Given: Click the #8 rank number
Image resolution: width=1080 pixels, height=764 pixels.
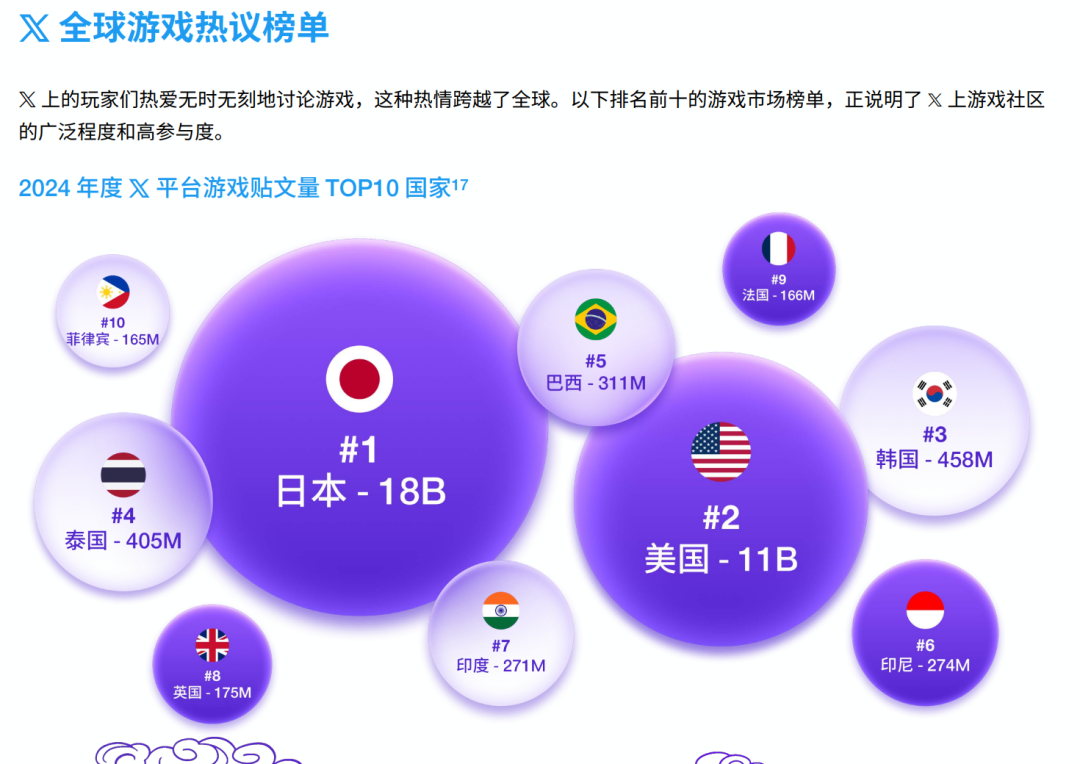Looking at the screenshot, I should 212,676.
